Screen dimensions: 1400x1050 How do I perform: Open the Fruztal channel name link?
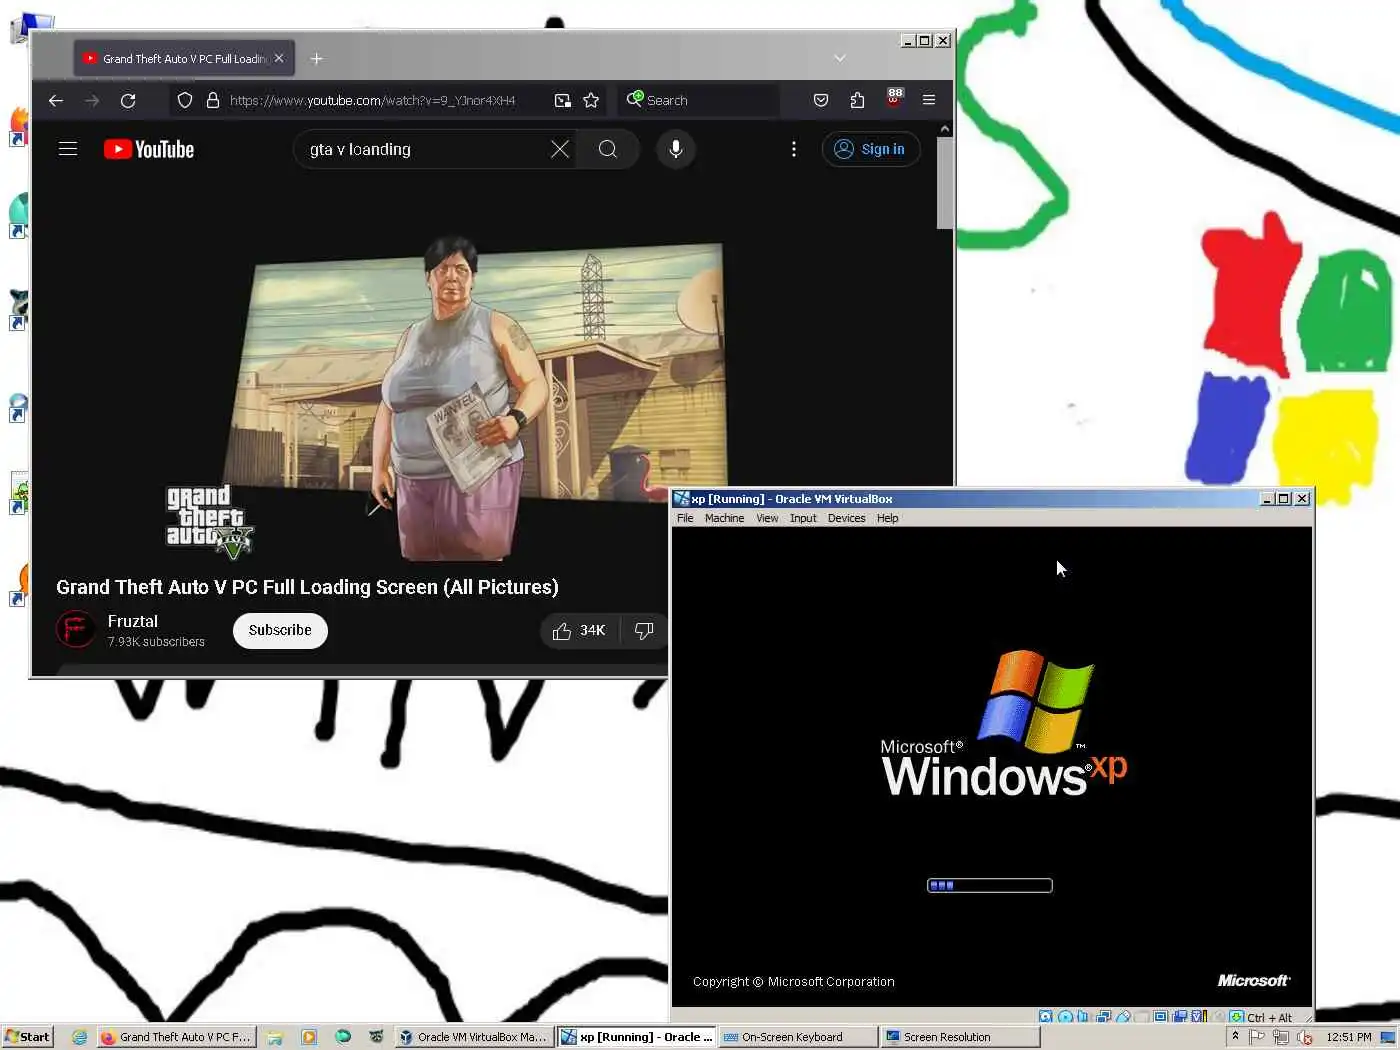point(132,621)
